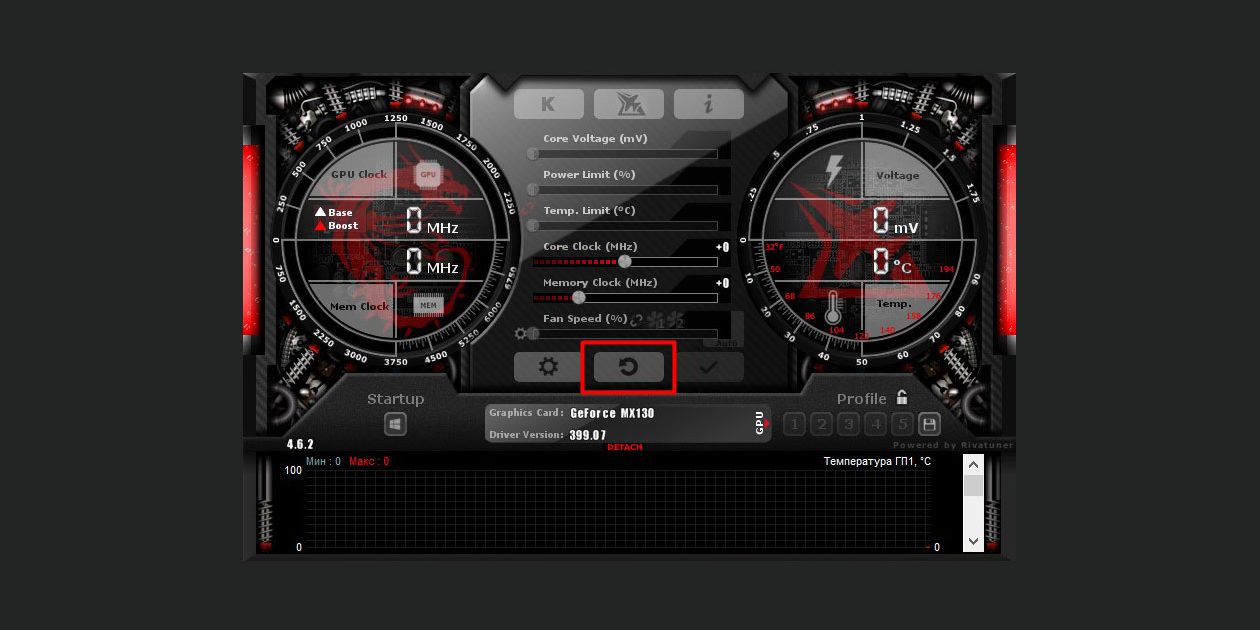
Task: Click the DETACH link
Action: (x=625, y=447)
